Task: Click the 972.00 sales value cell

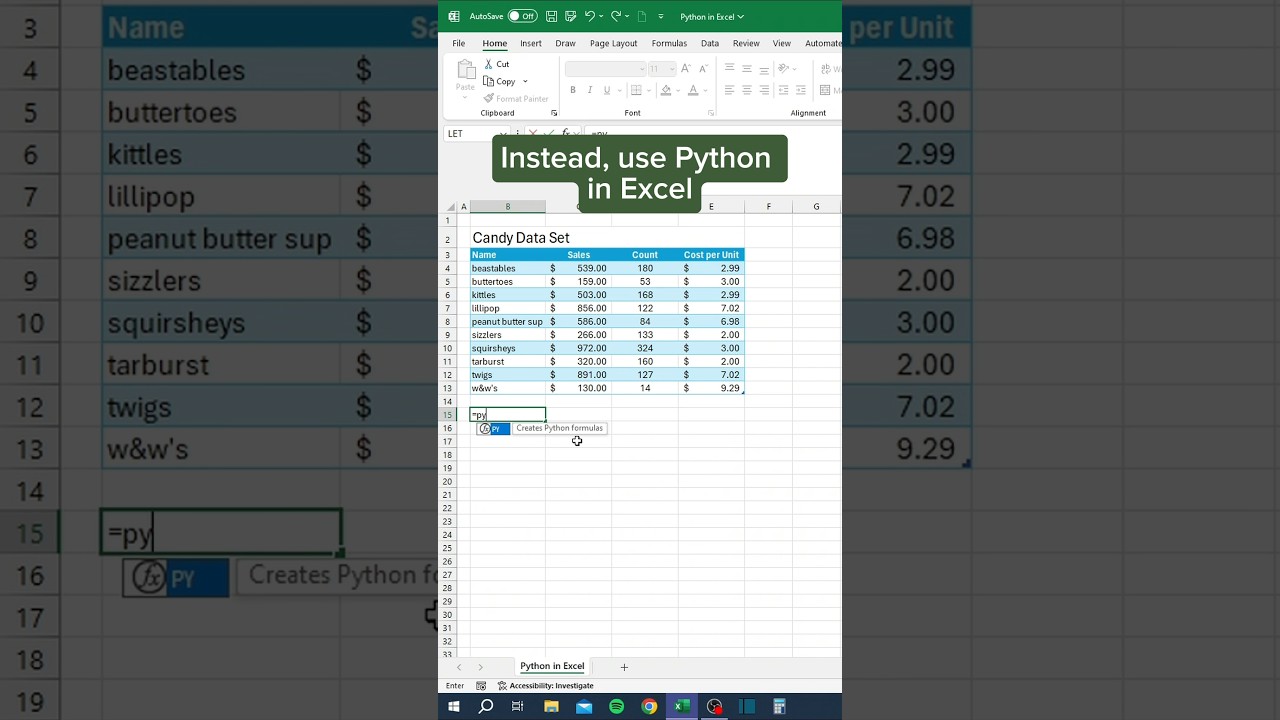Action: click(578, 348)
